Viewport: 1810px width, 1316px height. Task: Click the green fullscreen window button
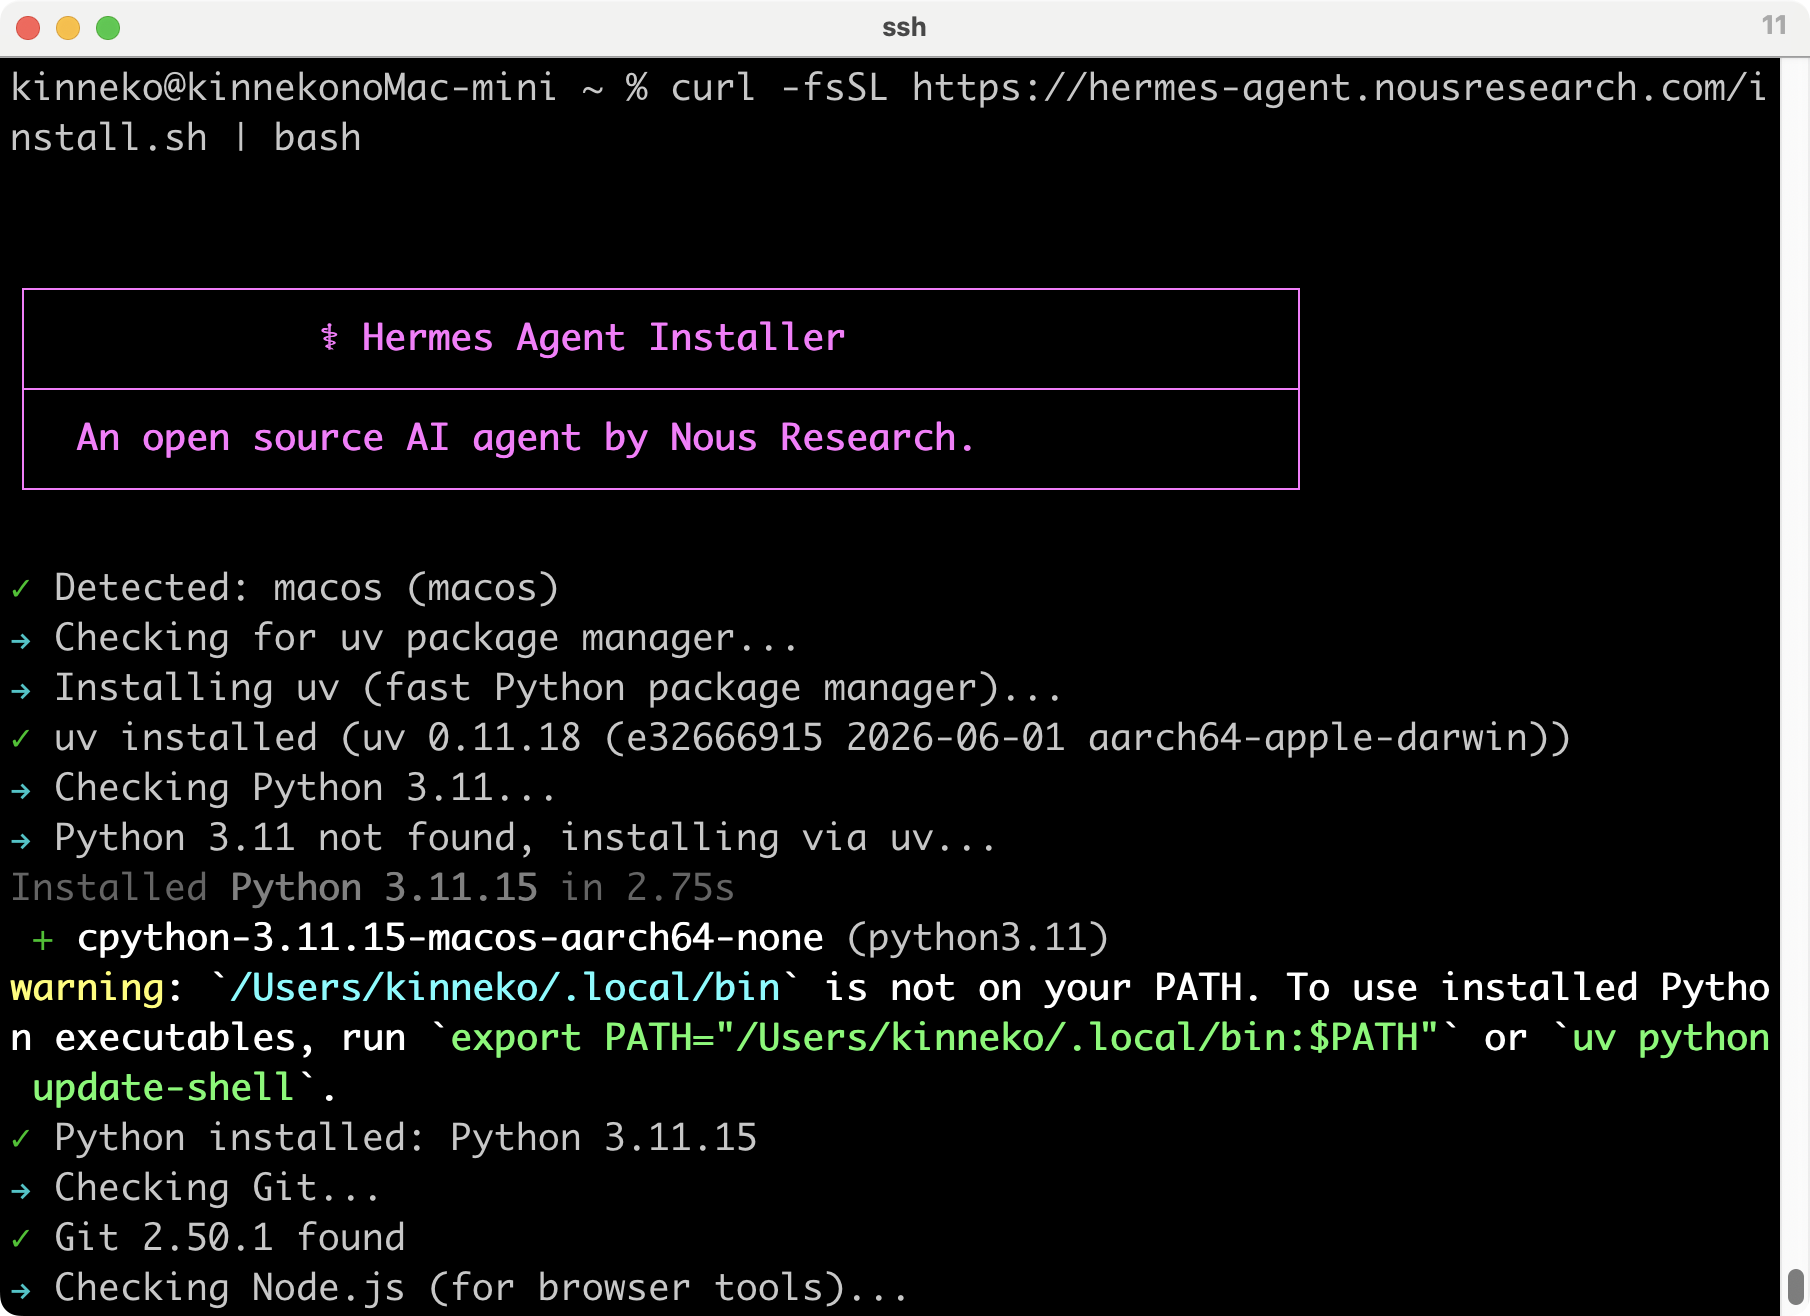click(108, 28)
